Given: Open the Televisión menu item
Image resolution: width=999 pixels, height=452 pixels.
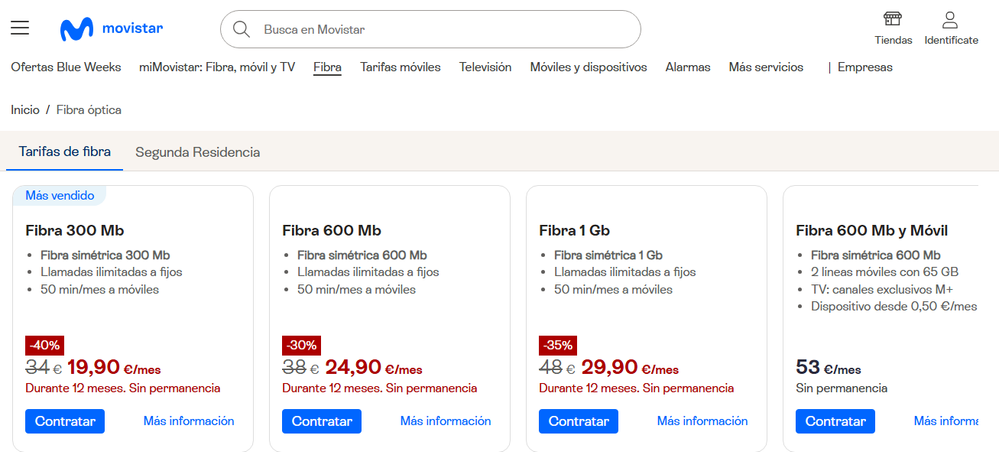Looking at the screenshot, I should [485, 67].
